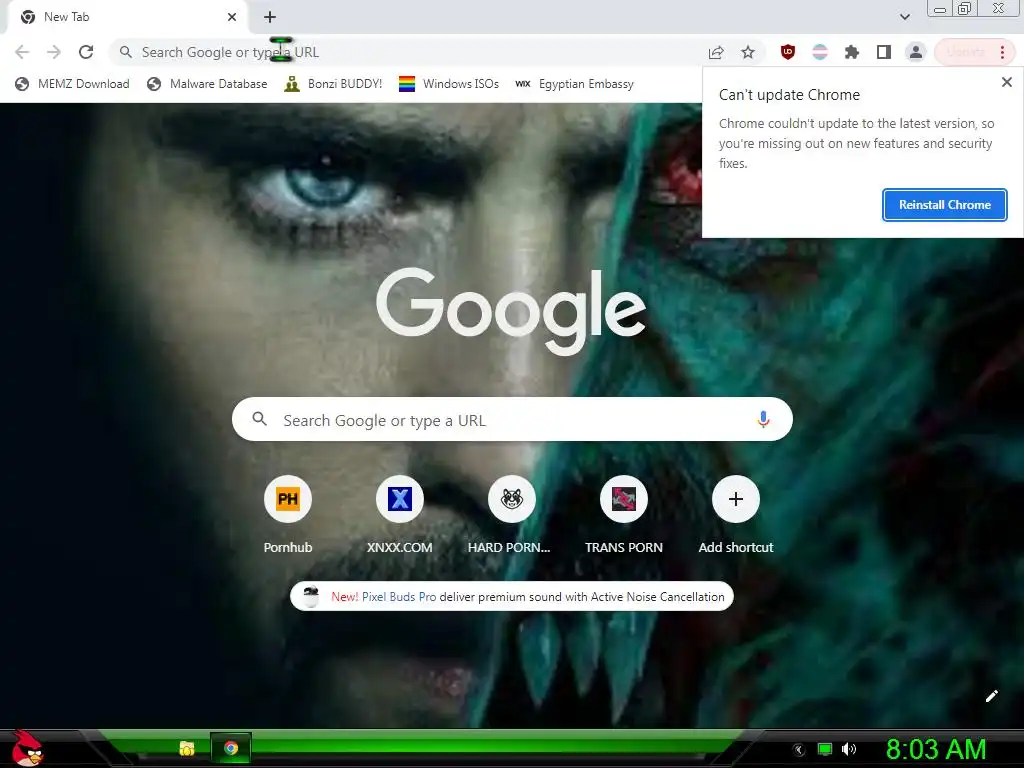Dismiss the Can't update Chrome popup
The width and height of the screenshot is (1024, 768).
coord(1006,82)
